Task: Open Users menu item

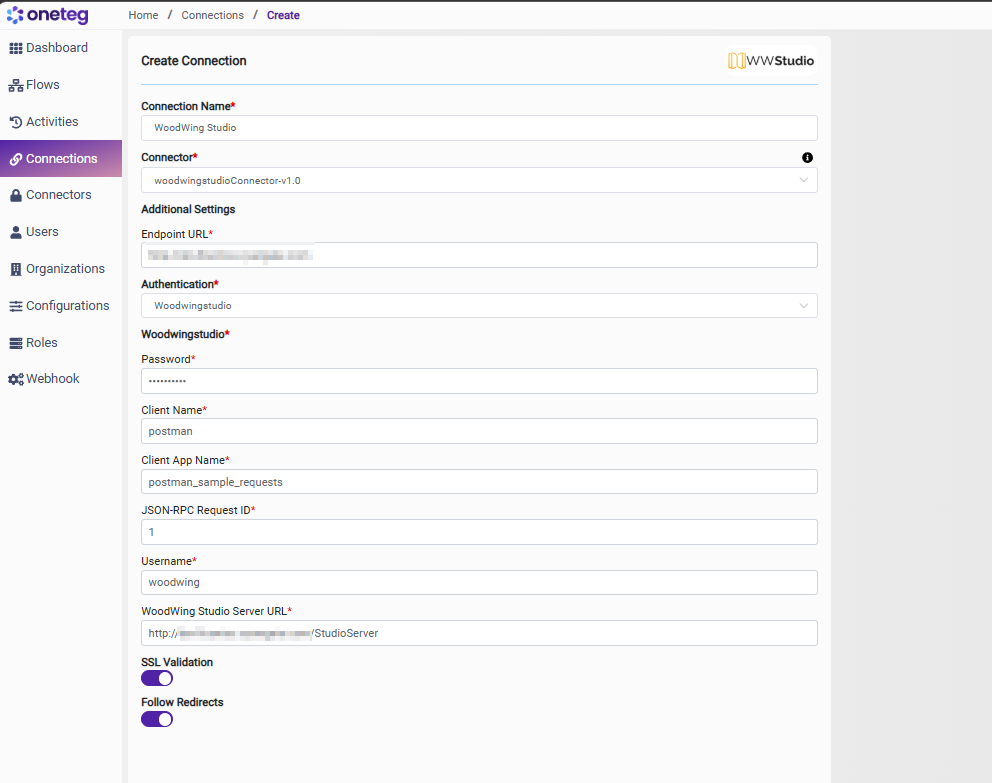Action: pyautogui.click(x=61, y=231)
